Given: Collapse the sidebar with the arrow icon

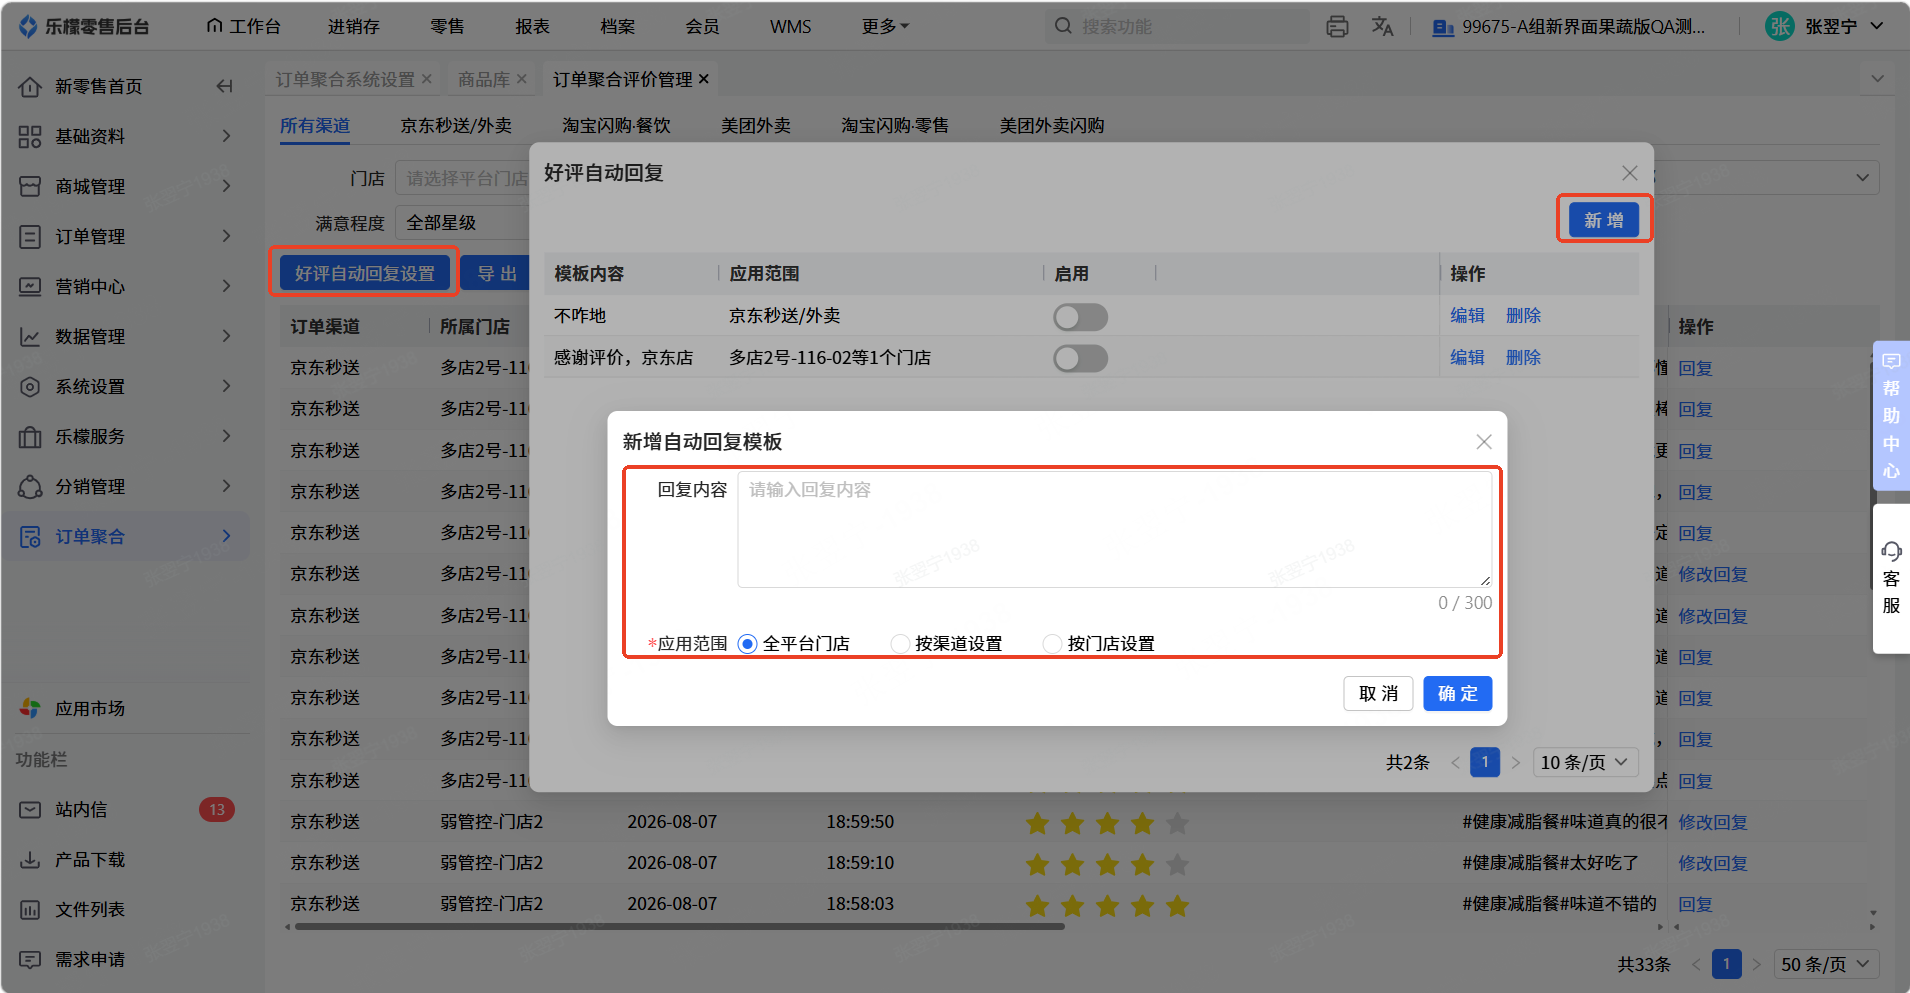Looking at the screenshot, I should coord(224,86).
